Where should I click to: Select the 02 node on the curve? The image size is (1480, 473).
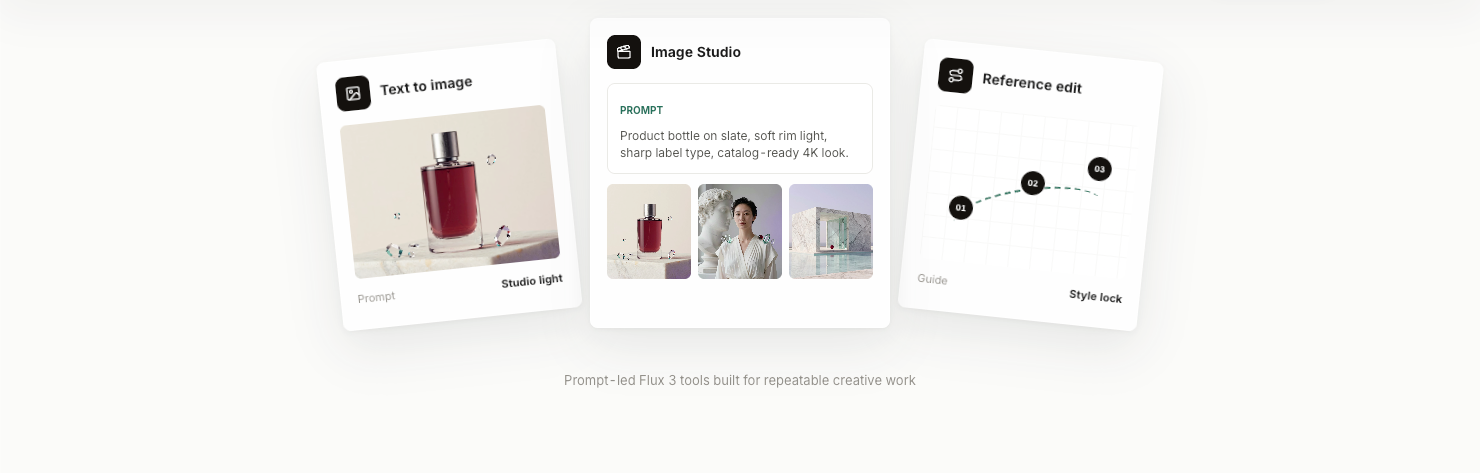click(1033, 183)
